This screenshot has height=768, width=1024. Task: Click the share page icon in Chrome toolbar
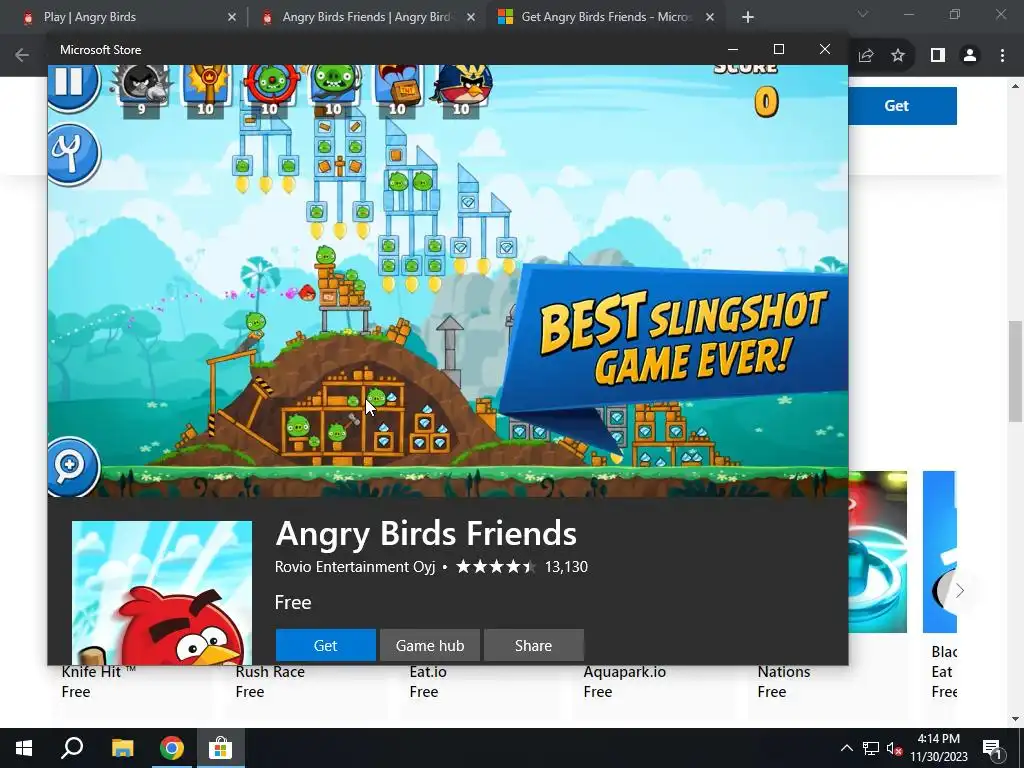[866, 56]
